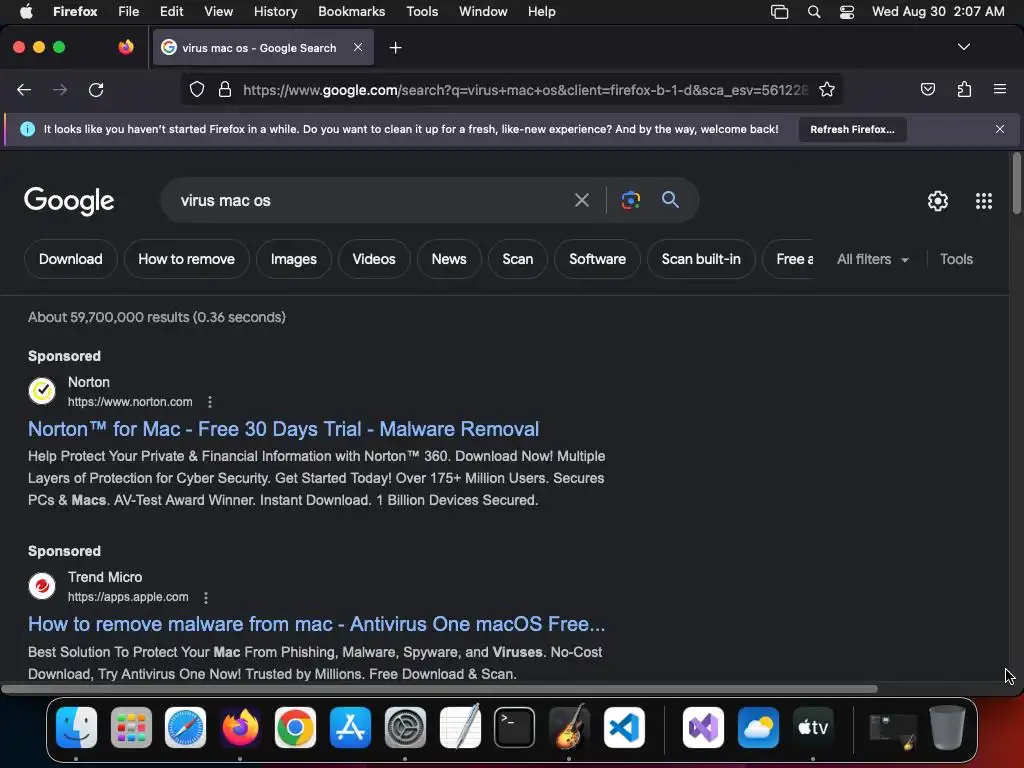The width and height of the screenshot is (1024, 768).
Task: Select the How to remove chip
Action: 186,259
